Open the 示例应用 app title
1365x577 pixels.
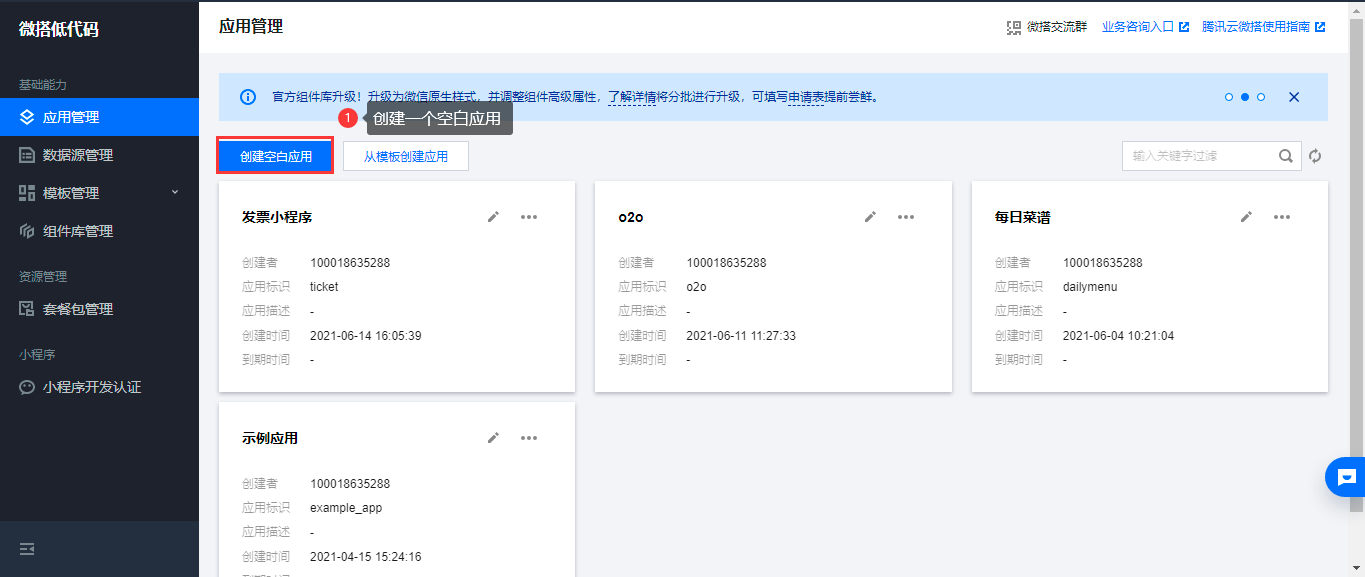coord(270,438)
